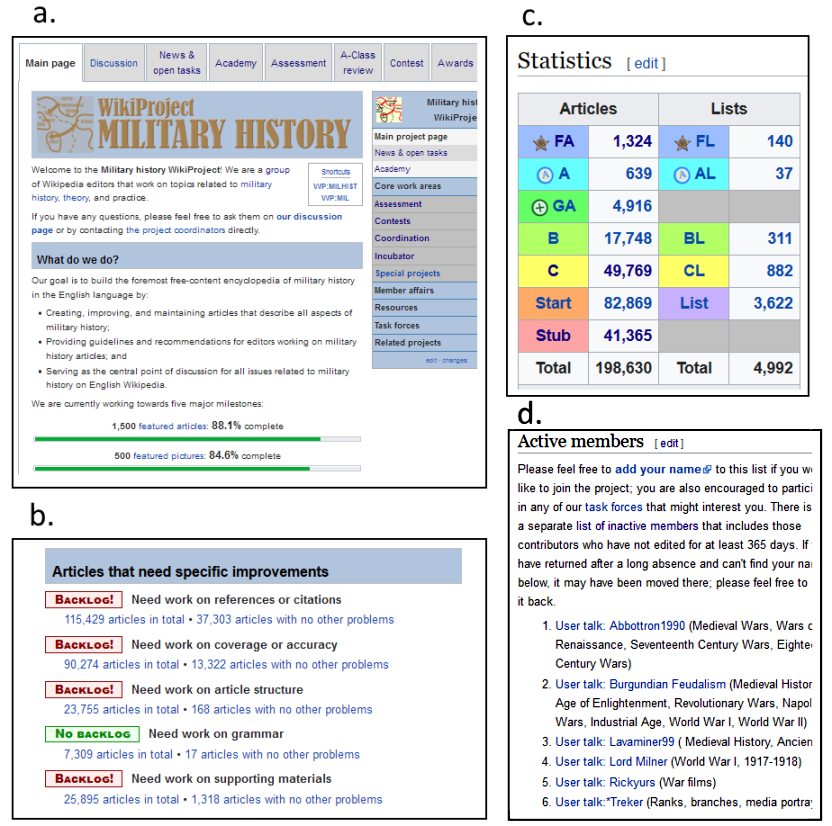Open '1,318 articles with no other problems'
Image resolution: width=832 pixels, height=826 pixels.
pos(287,799)
